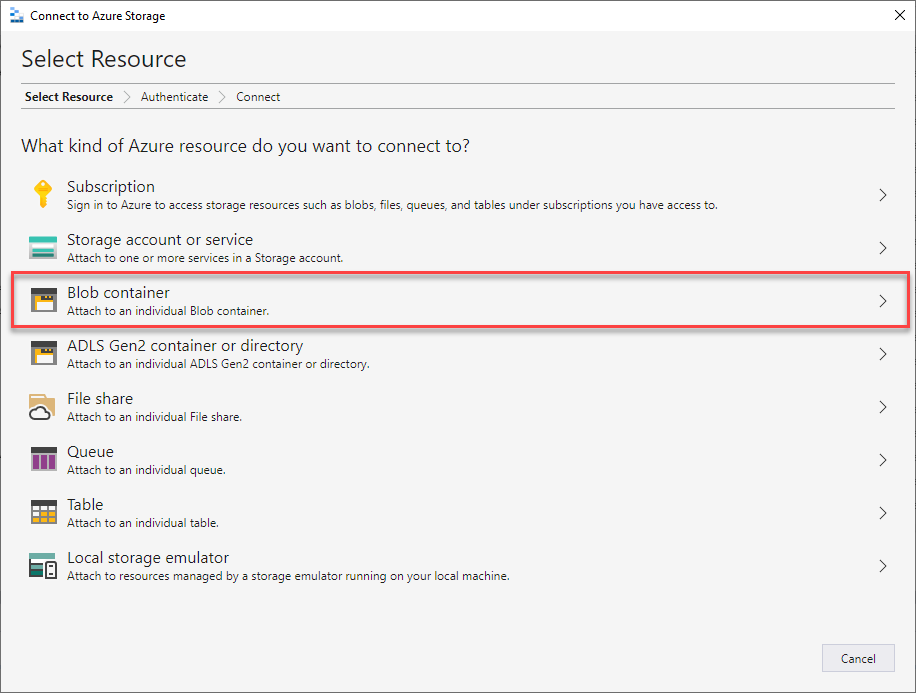
Task: Open the File share row chevron
Action: click(883, 407)
